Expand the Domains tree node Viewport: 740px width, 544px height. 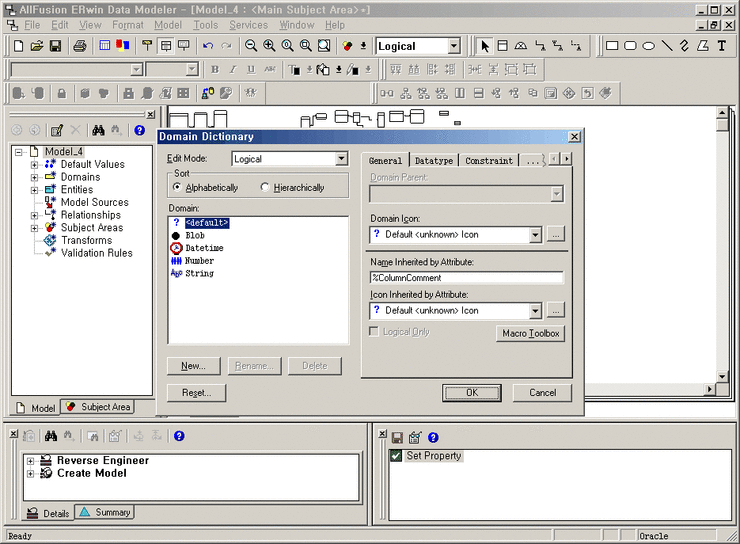(34, 177)
